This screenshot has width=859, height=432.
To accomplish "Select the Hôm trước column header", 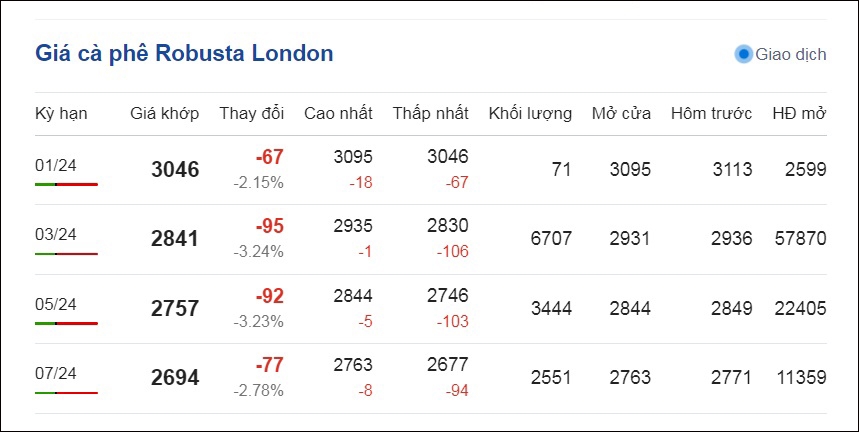I will point(711,113).
